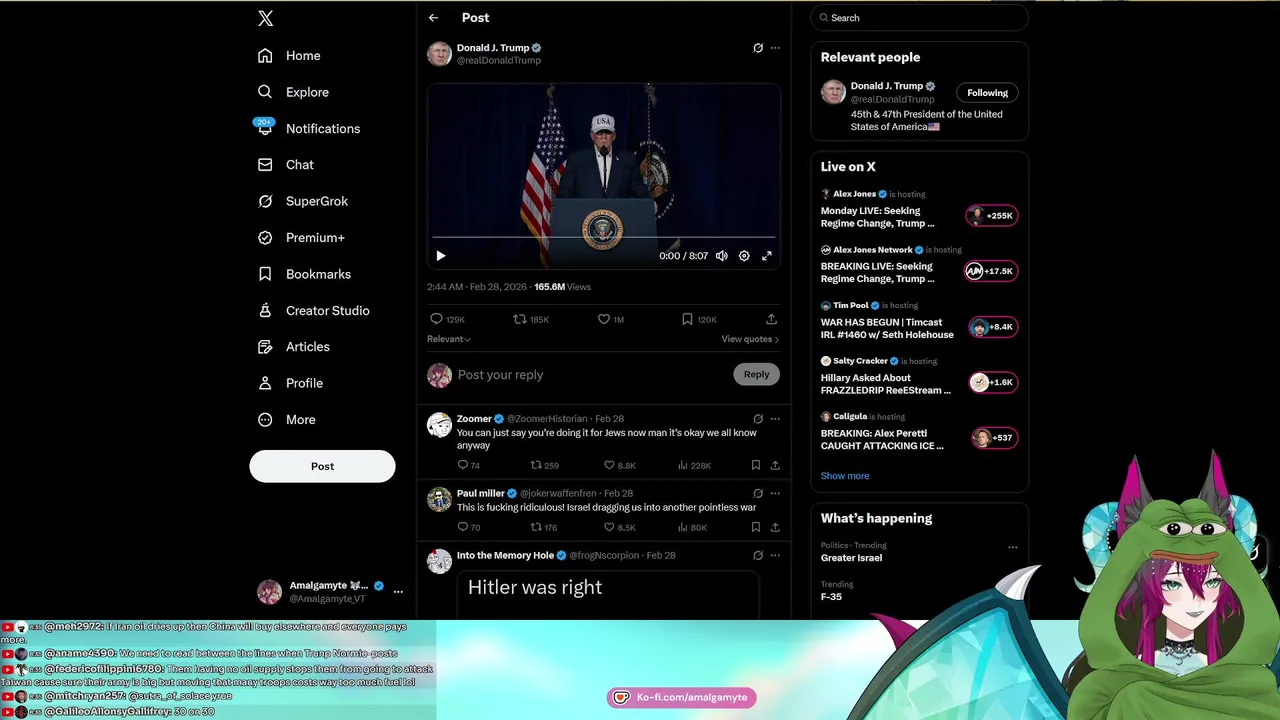Viewport: 1280px width, 720px height.
Task: Open account options next to Amalgamyte
Action: click(398, 591)
